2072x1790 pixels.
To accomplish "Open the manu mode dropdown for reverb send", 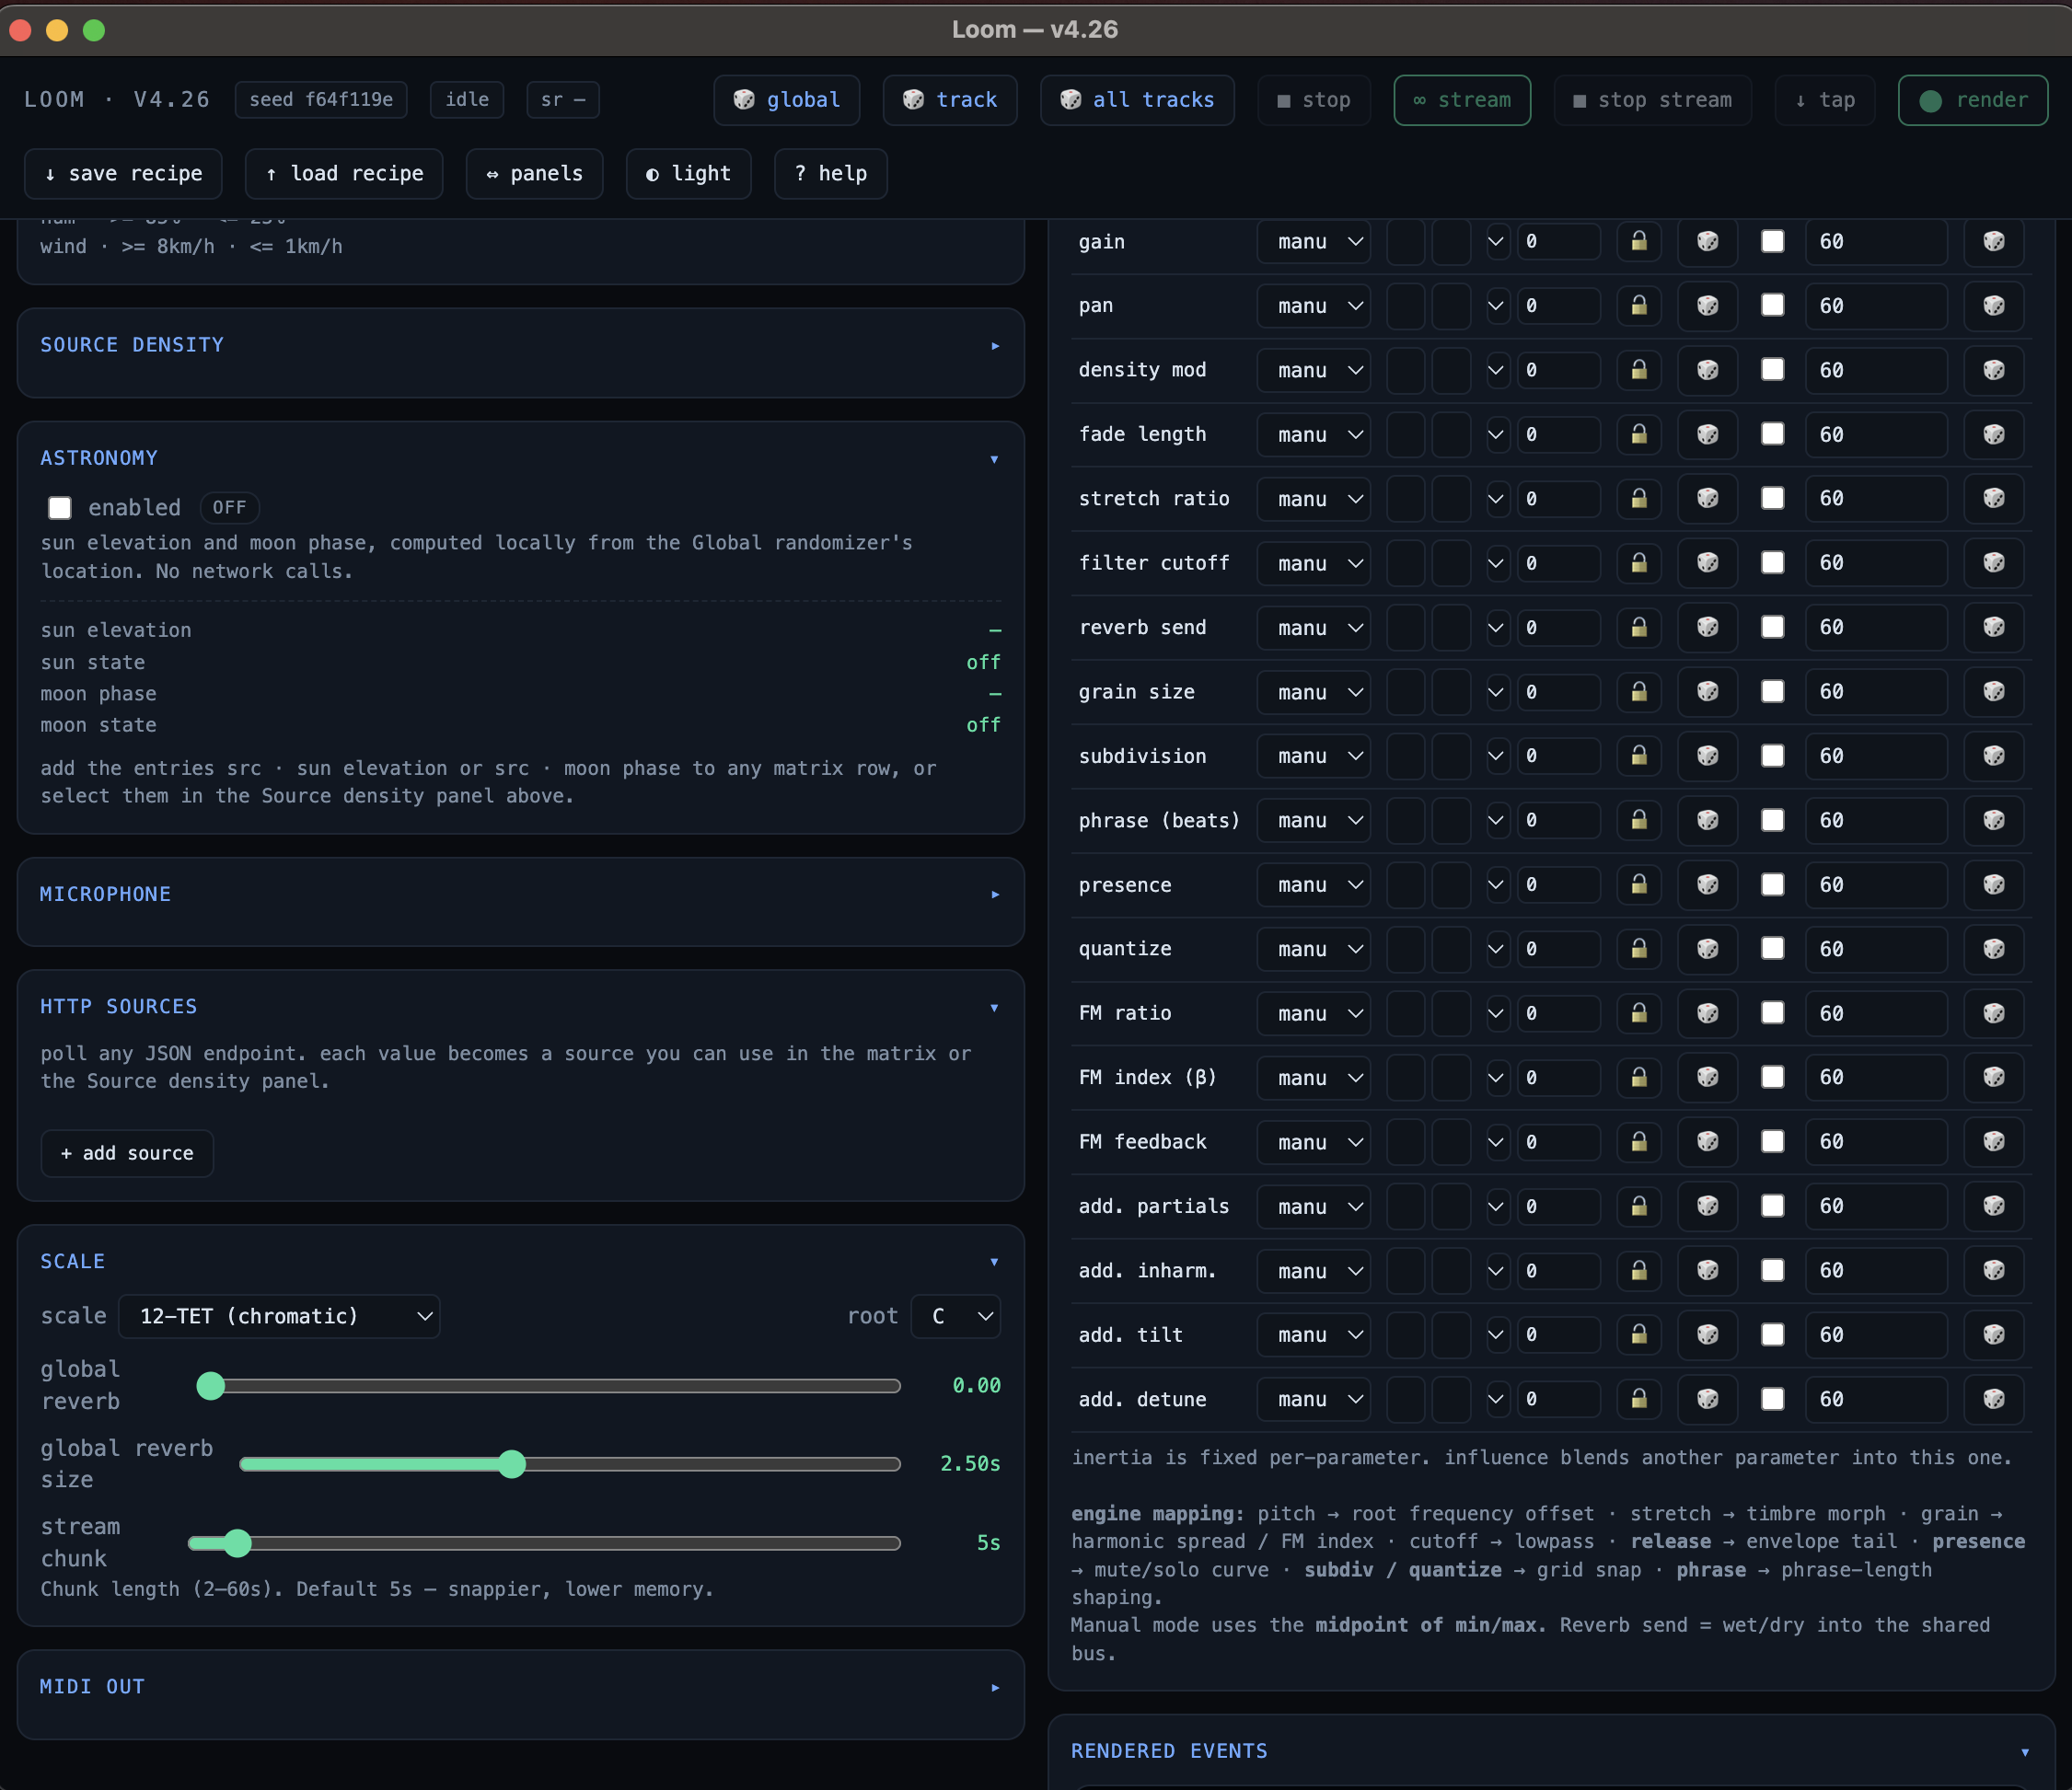I will point(1314,627).
